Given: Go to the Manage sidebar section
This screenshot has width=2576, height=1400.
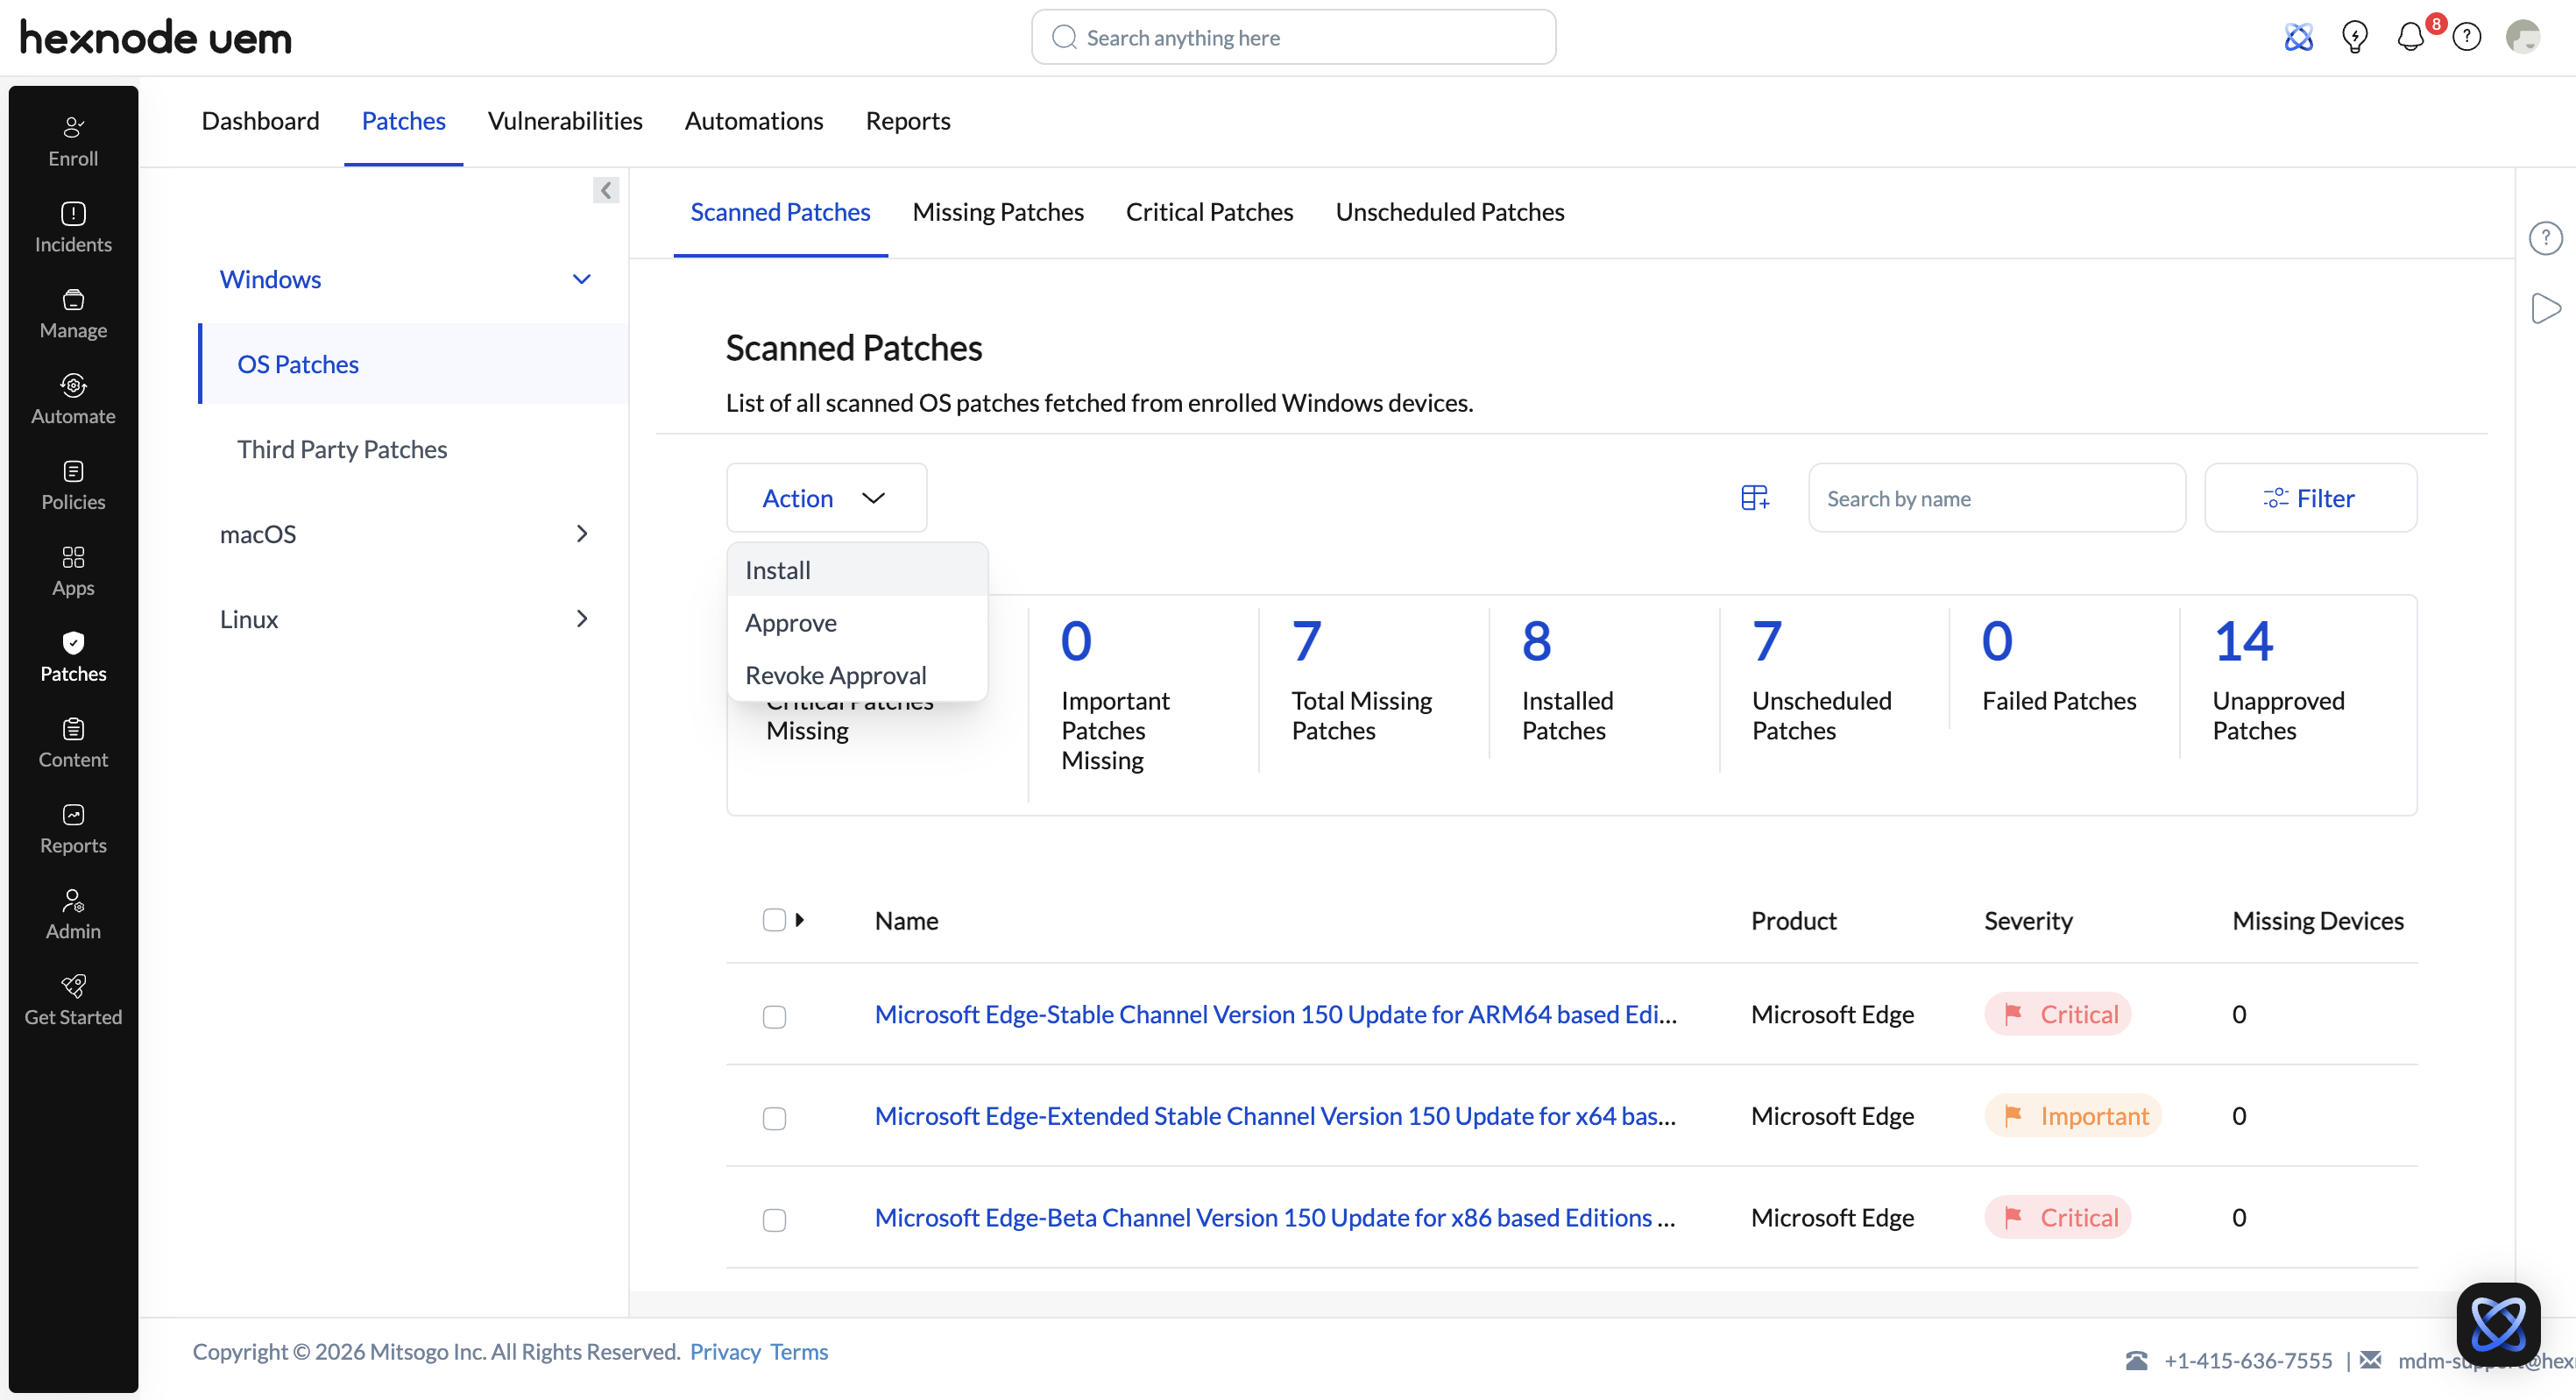Looking at the screenshot, I should pos(73,314).
